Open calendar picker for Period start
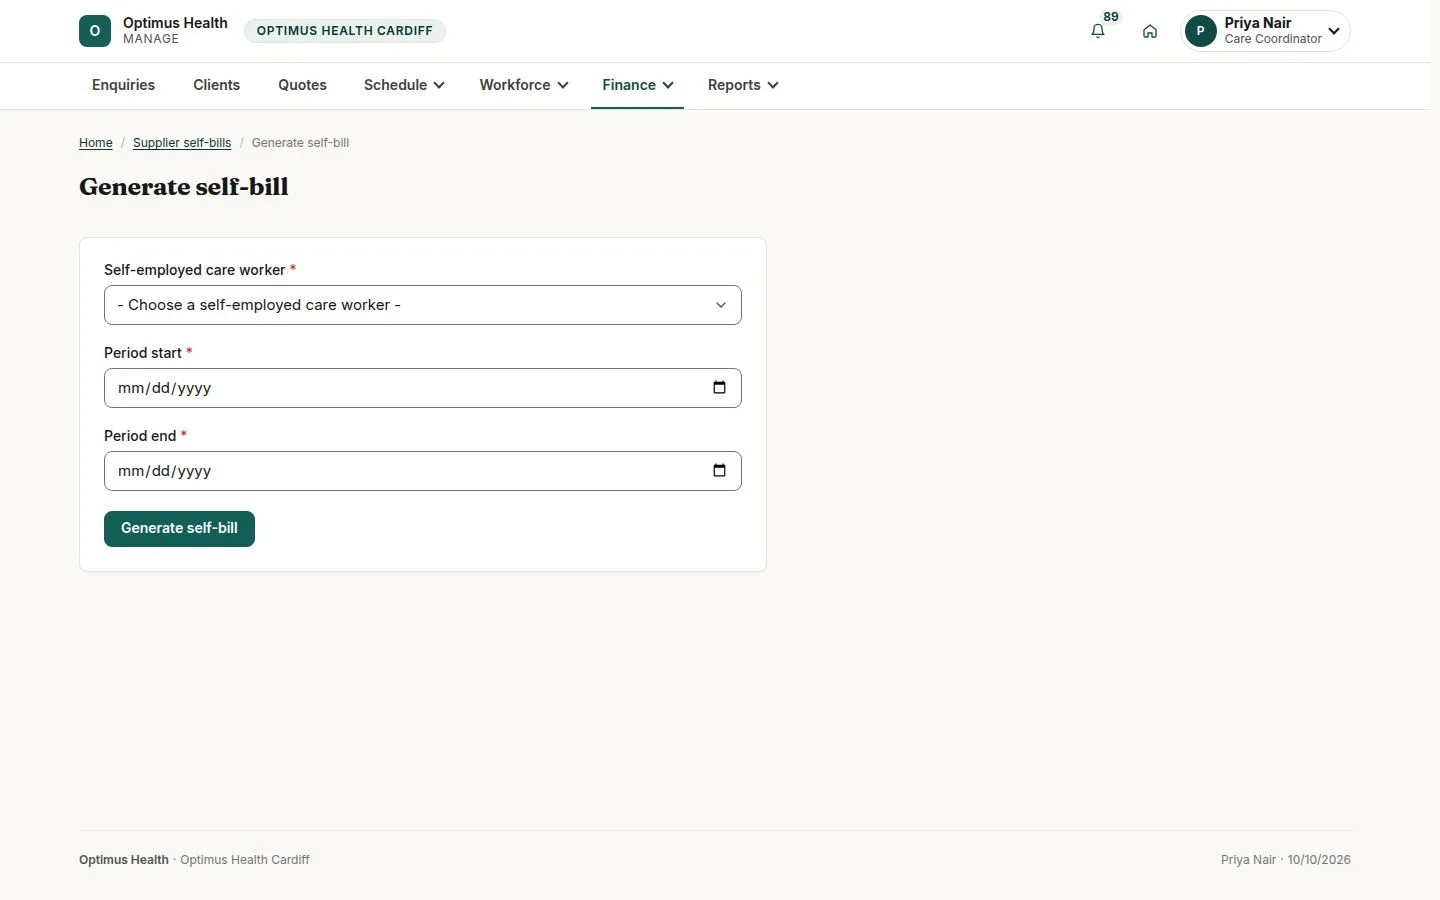This screenshot has width=1440, height=900. [719, 388]
